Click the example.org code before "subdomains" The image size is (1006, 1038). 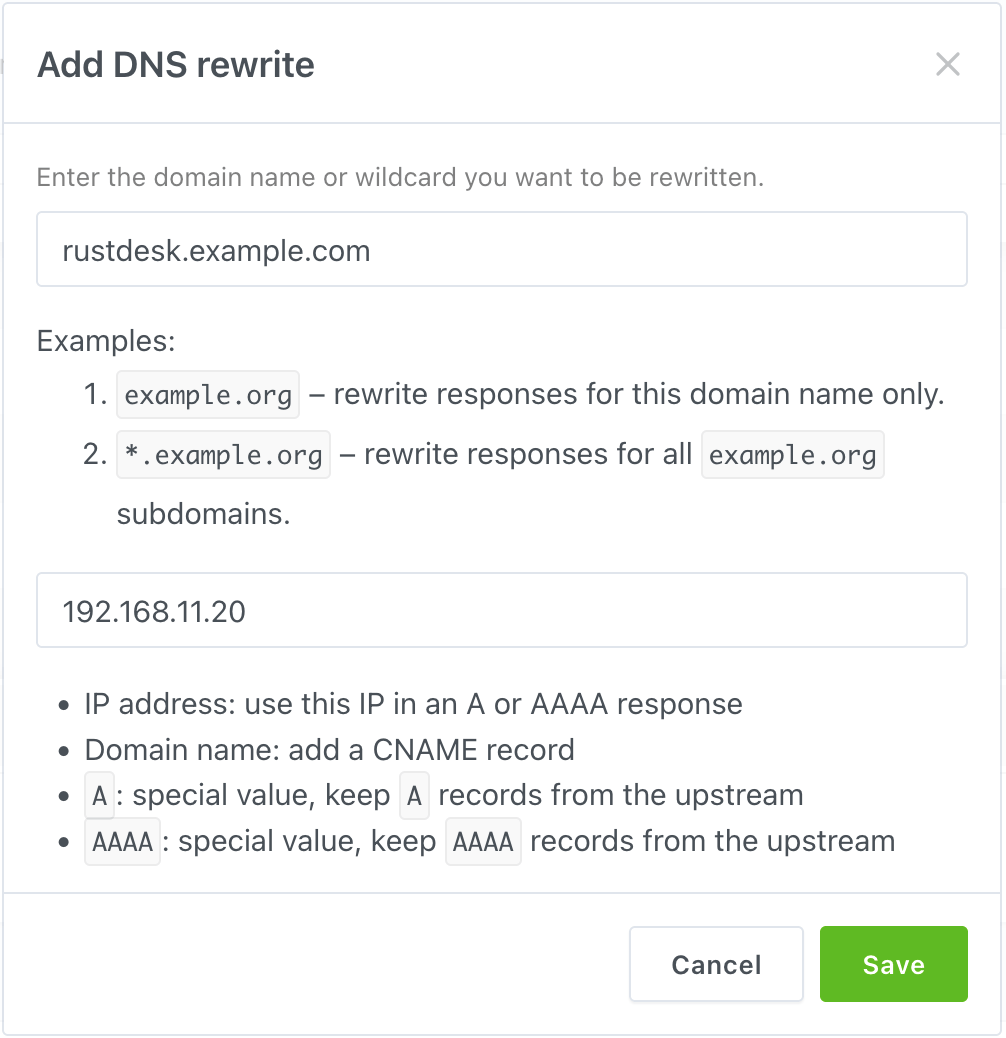coord(792,455)
